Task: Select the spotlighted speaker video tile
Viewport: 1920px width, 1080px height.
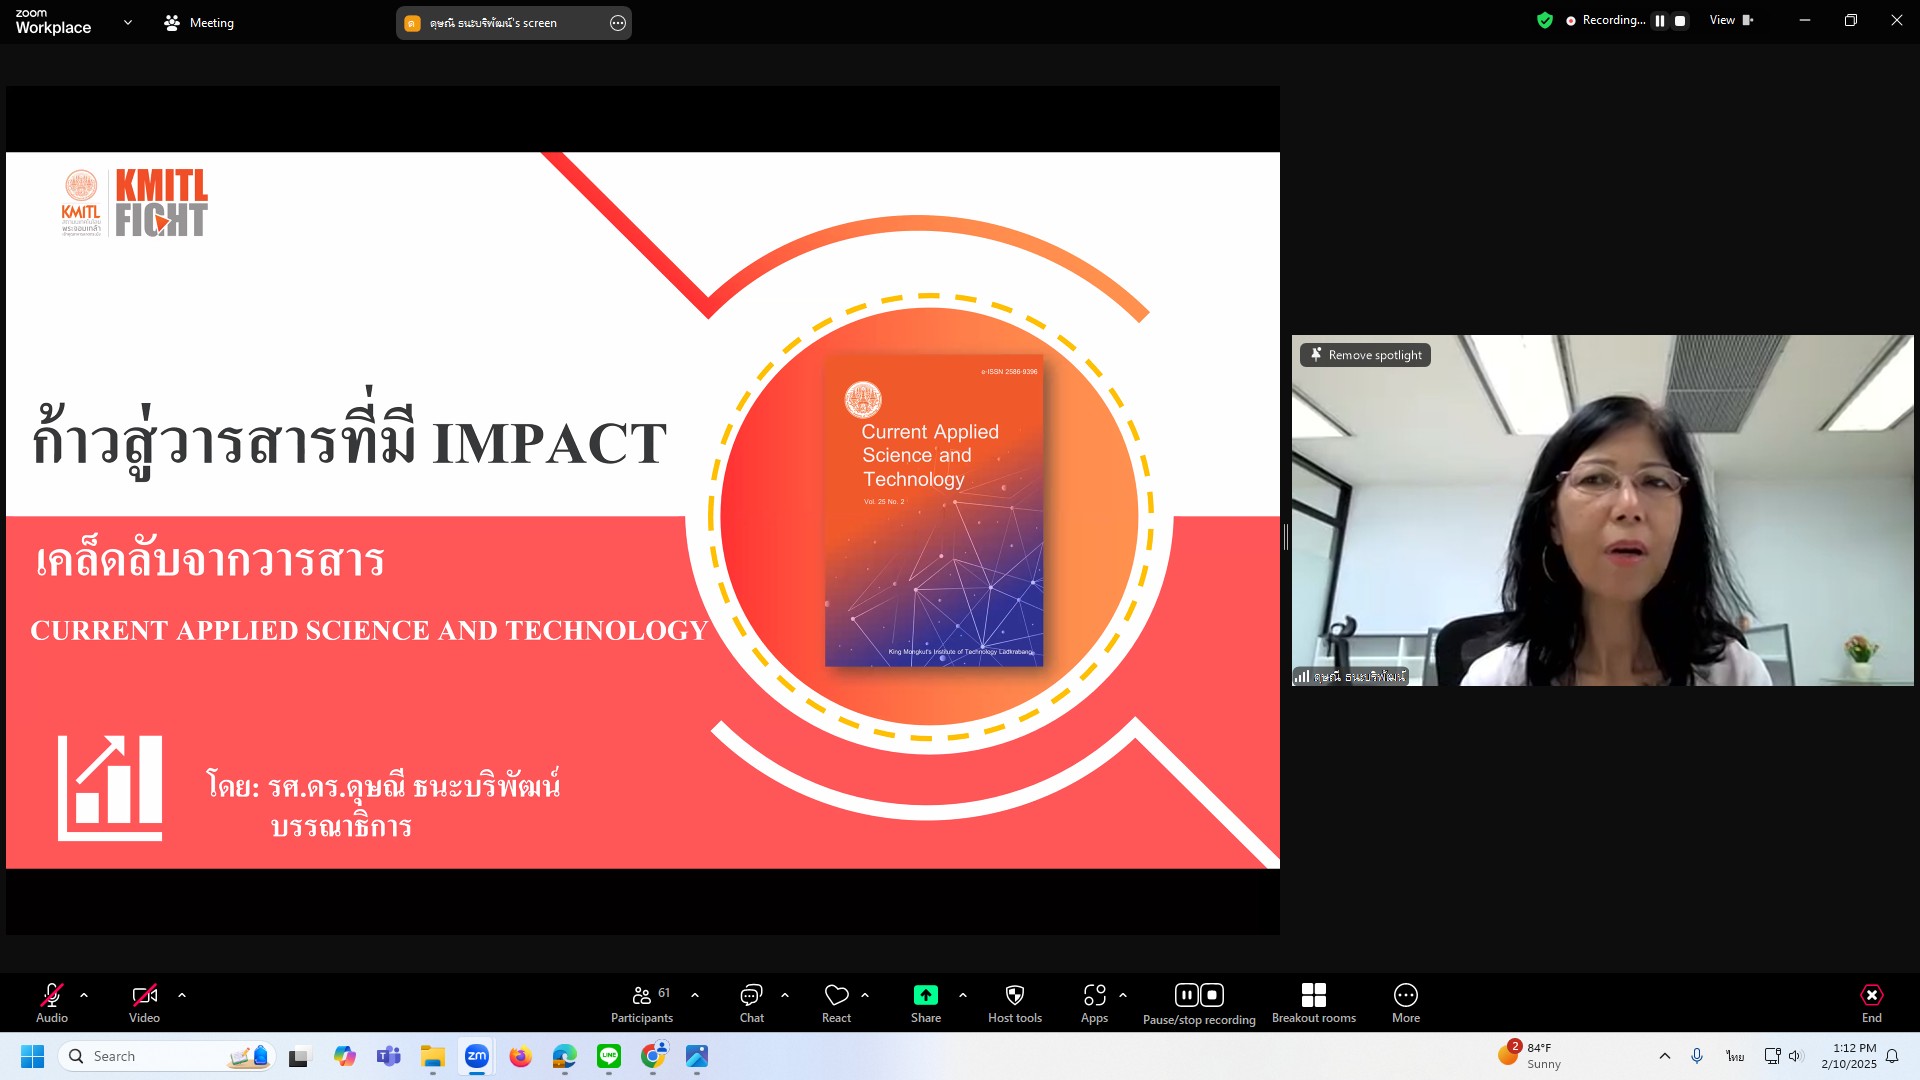Action: [1602, 510]
